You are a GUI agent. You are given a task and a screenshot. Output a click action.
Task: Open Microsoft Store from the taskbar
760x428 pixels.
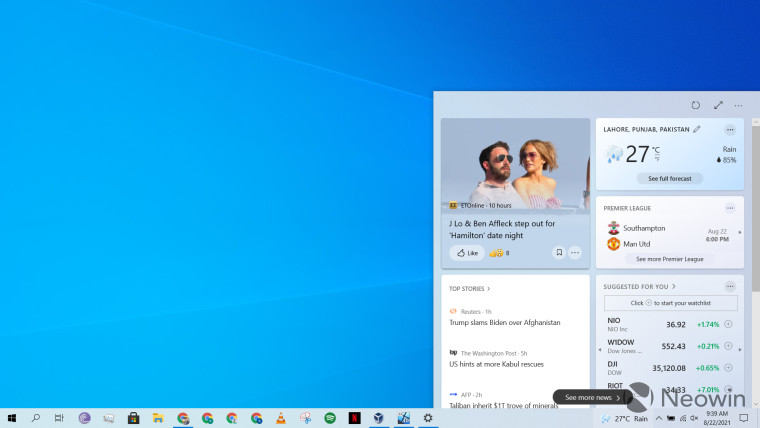pyautogui.click(x=133, y=418)
